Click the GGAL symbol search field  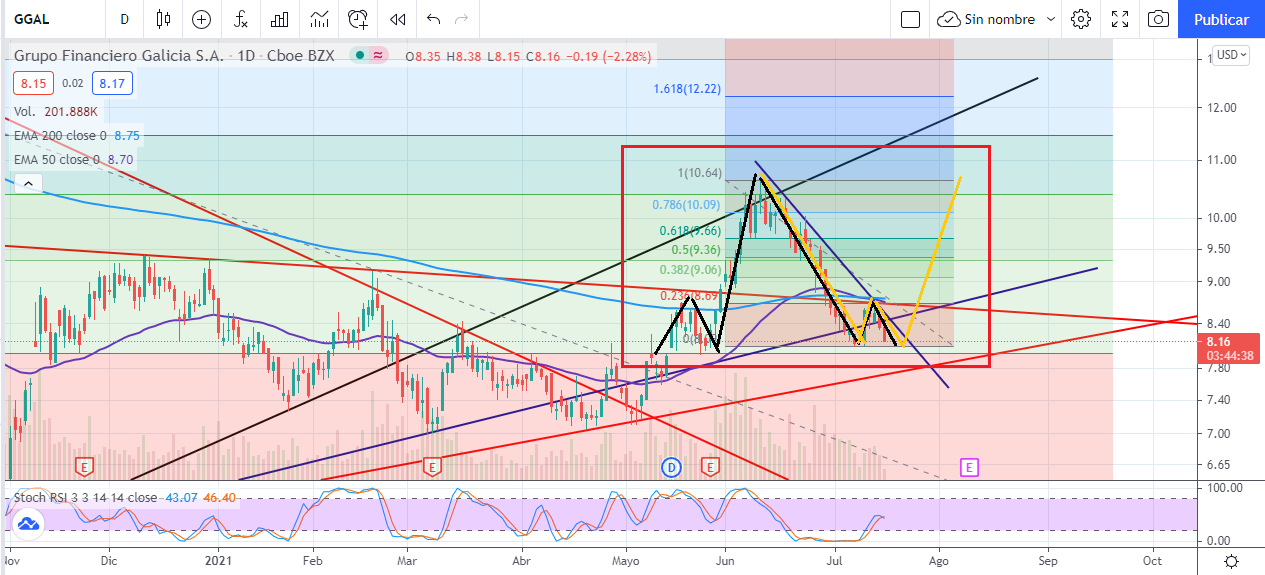[50, 19]
